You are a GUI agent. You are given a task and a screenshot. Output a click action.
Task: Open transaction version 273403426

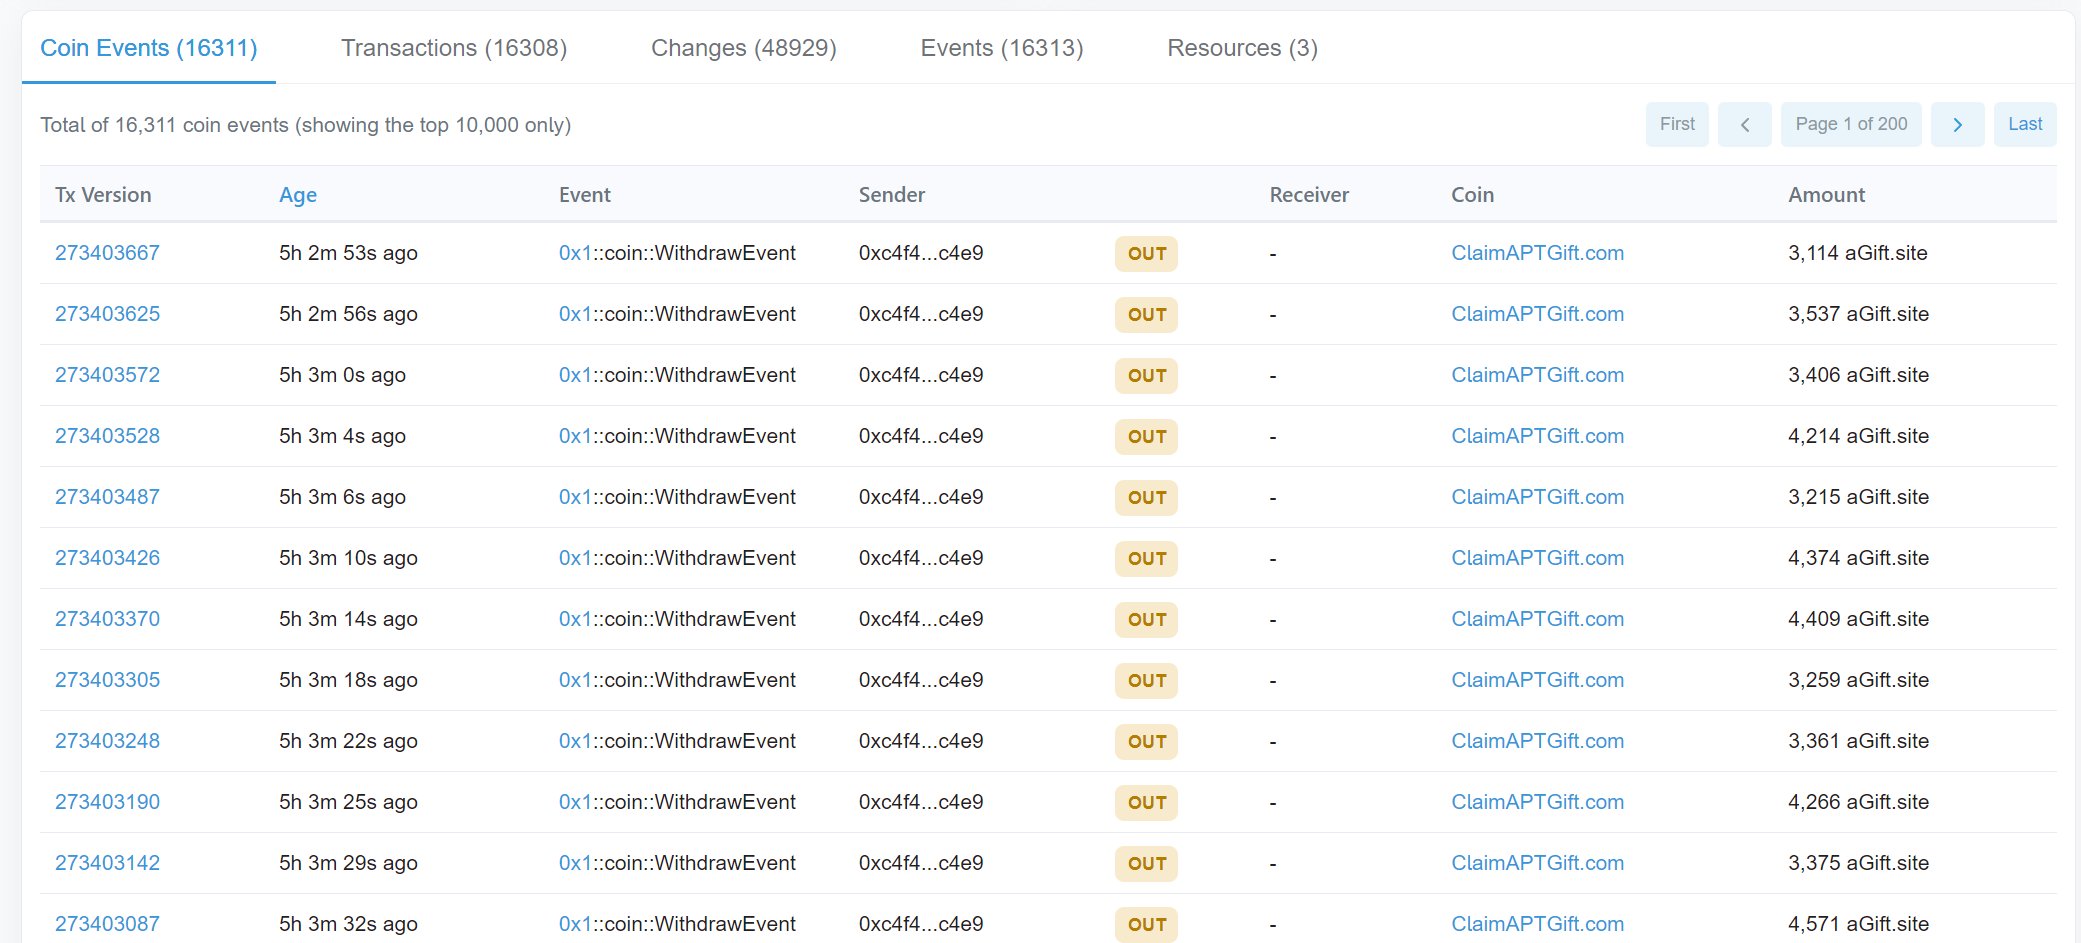tap(107, 558)
